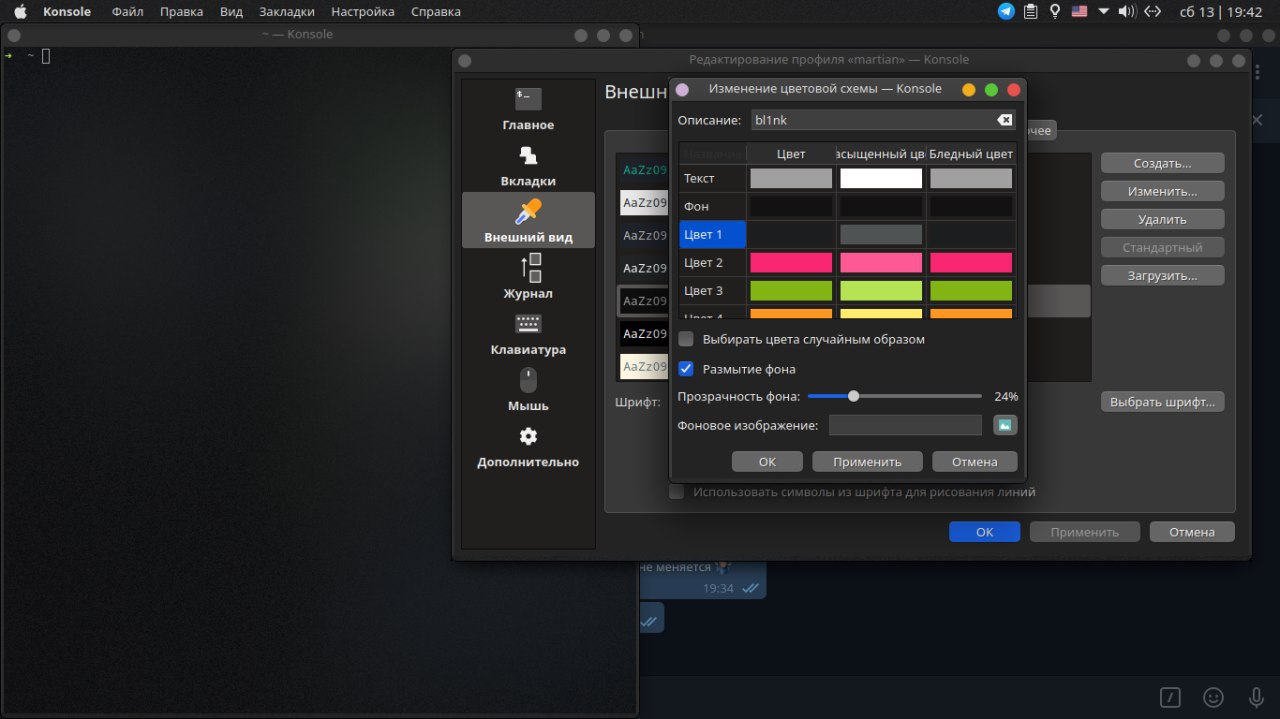This screenshot has height=719, width=1280.
Task: Click the Фоновое изображение path field
Action: click(x=905, y=425)
